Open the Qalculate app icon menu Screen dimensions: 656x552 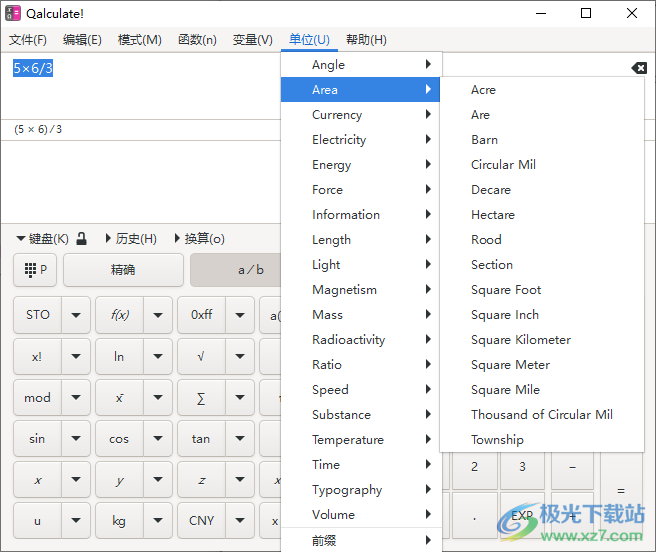pyautogui.click(x=13, y=13)
